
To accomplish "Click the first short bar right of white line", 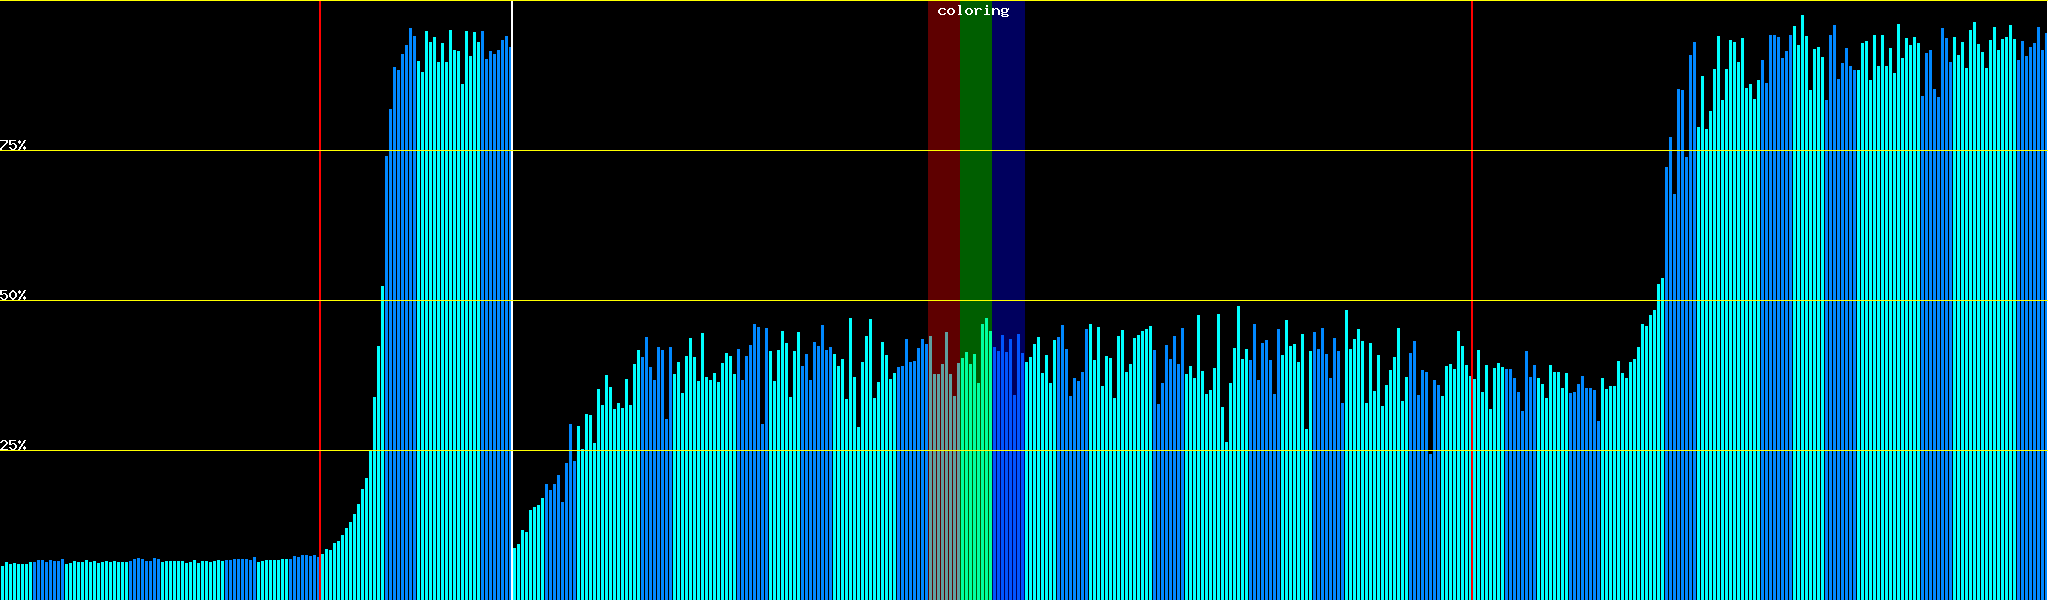I will pos(515,575).
